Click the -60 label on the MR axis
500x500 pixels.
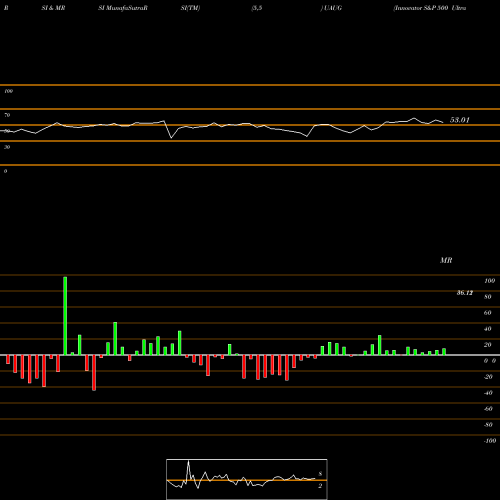pos(488,409)
